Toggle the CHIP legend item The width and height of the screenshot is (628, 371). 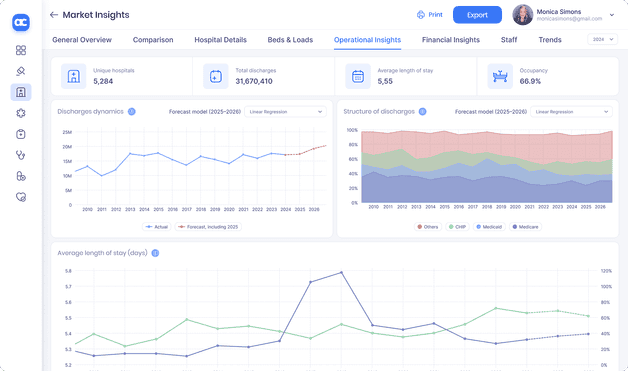[457, 227]
